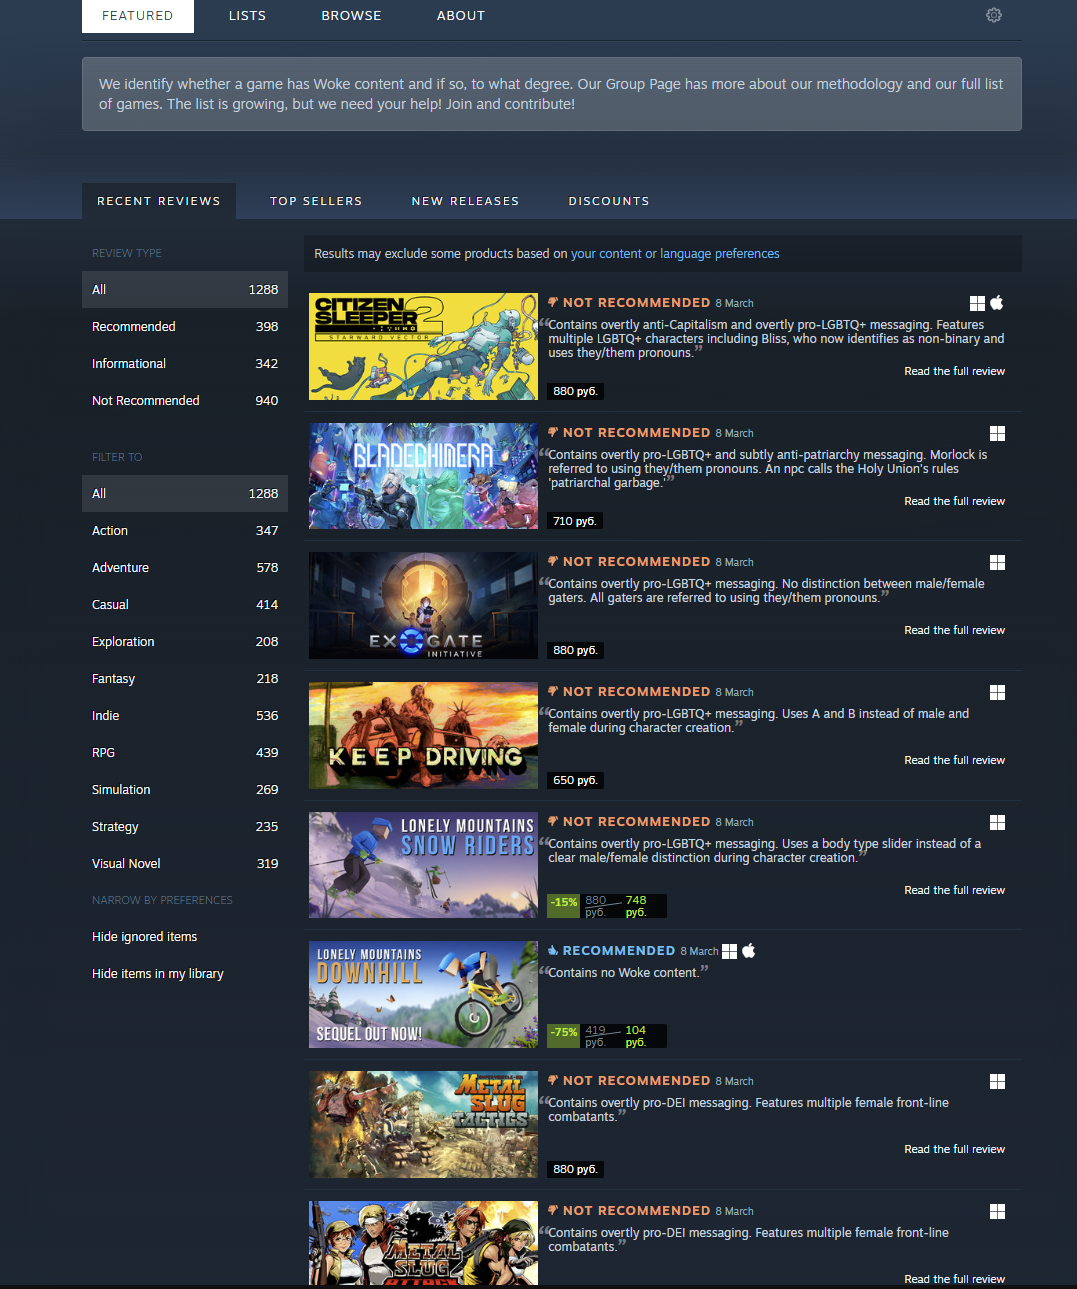Filter to RPG games
Image resolution: width=1077 pixels, height=1289 pixels.
pyautogui.click(x=185, y=752)
